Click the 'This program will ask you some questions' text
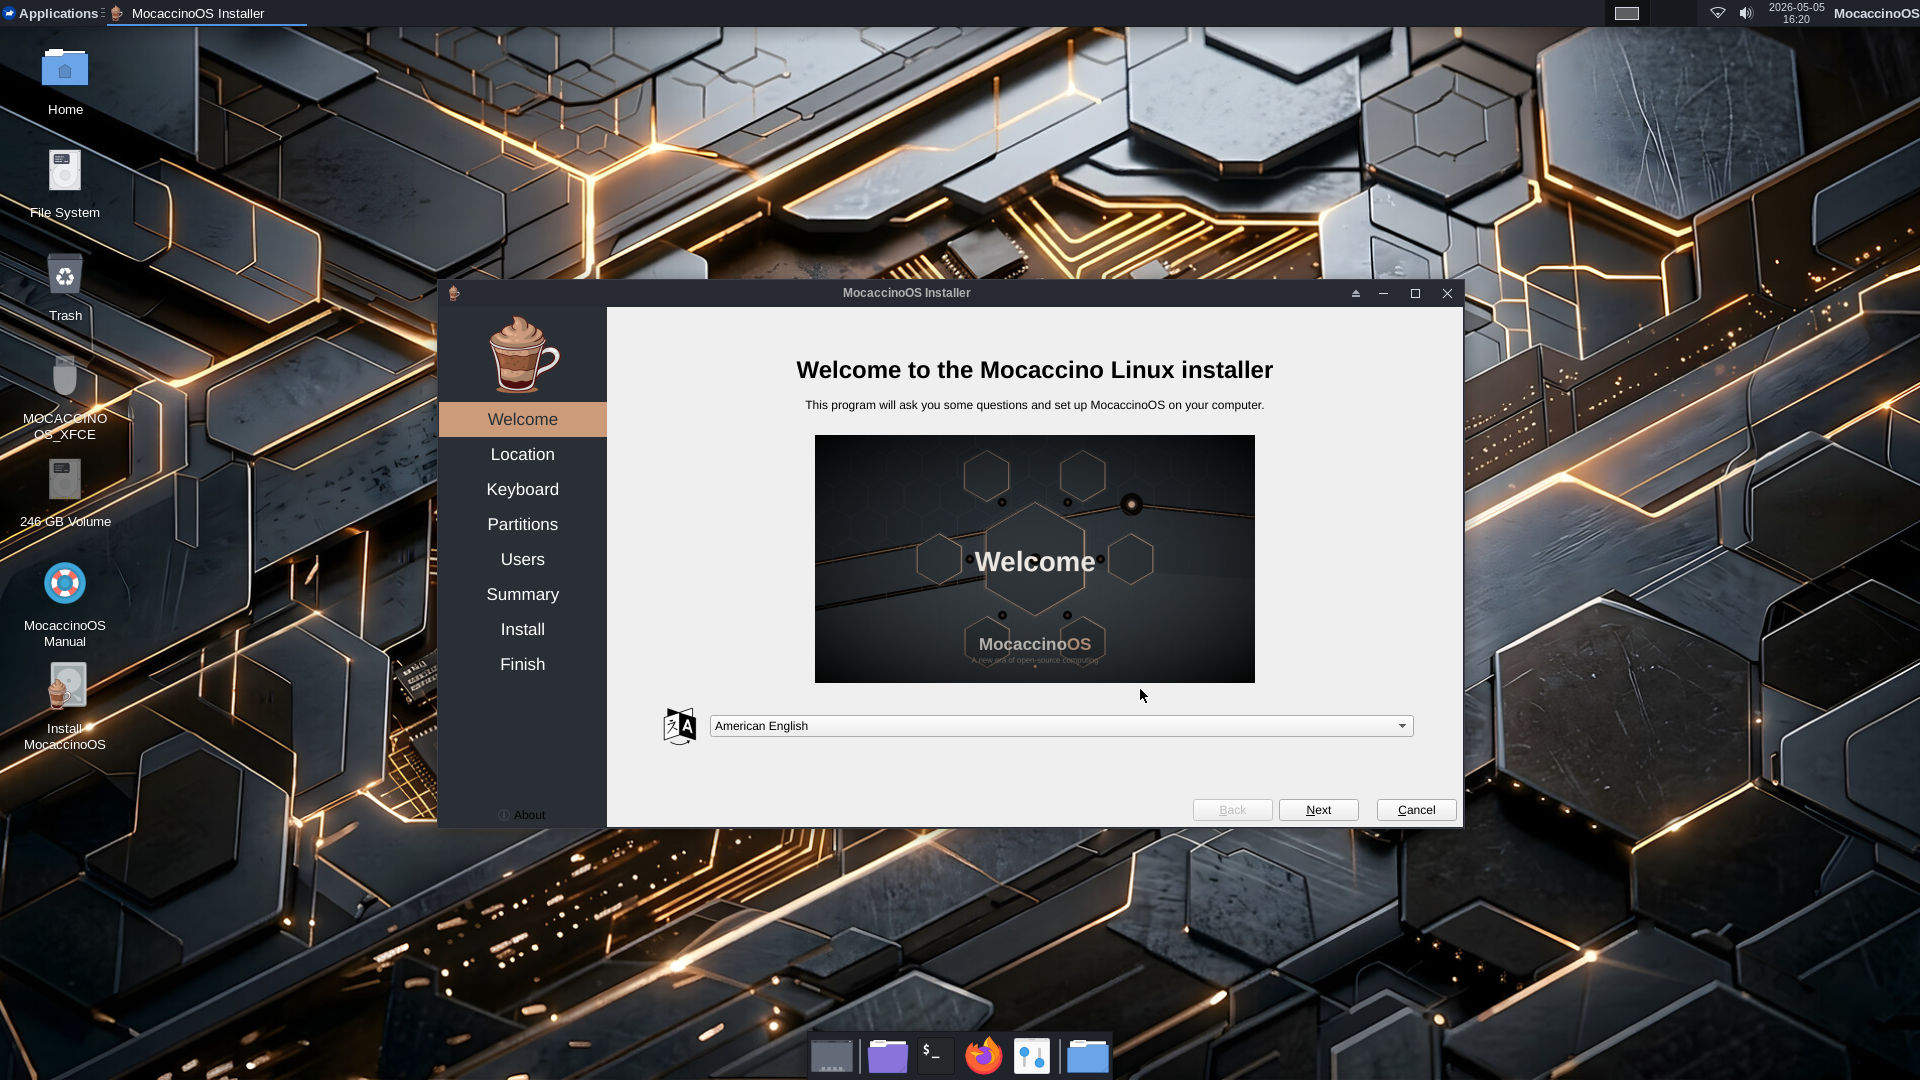The height and width of the screenshot is (1080, 1920). click(1035, 405)
